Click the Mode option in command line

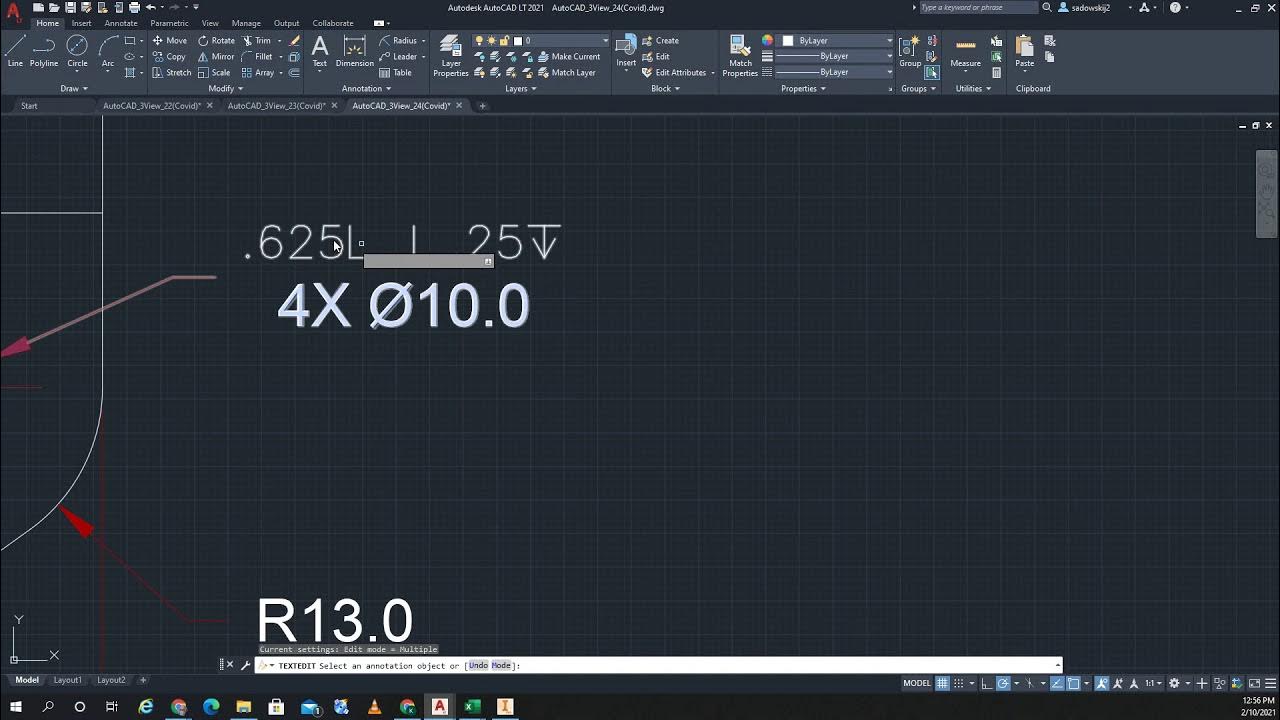point(500,666)
